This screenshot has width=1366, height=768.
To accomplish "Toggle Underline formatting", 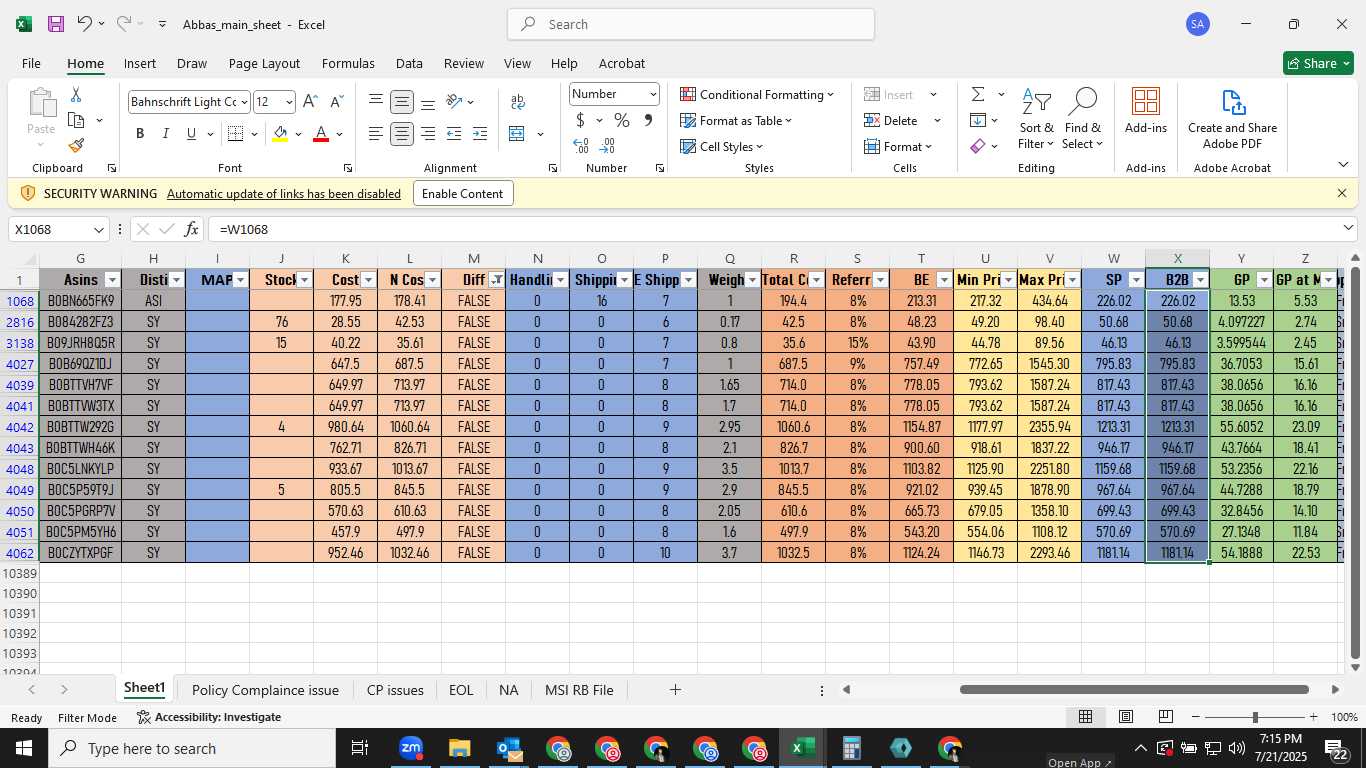I will [191, 134].
